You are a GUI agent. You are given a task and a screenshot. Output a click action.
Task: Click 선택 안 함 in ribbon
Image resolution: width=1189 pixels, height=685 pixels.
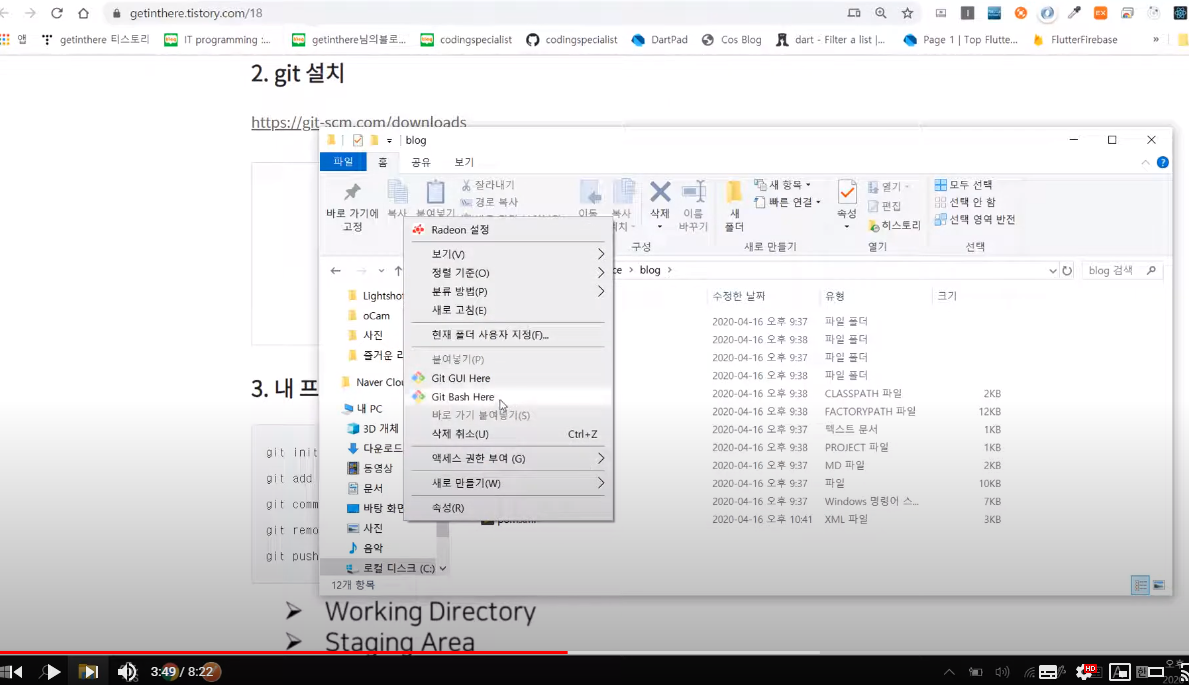tap(965, 202)
